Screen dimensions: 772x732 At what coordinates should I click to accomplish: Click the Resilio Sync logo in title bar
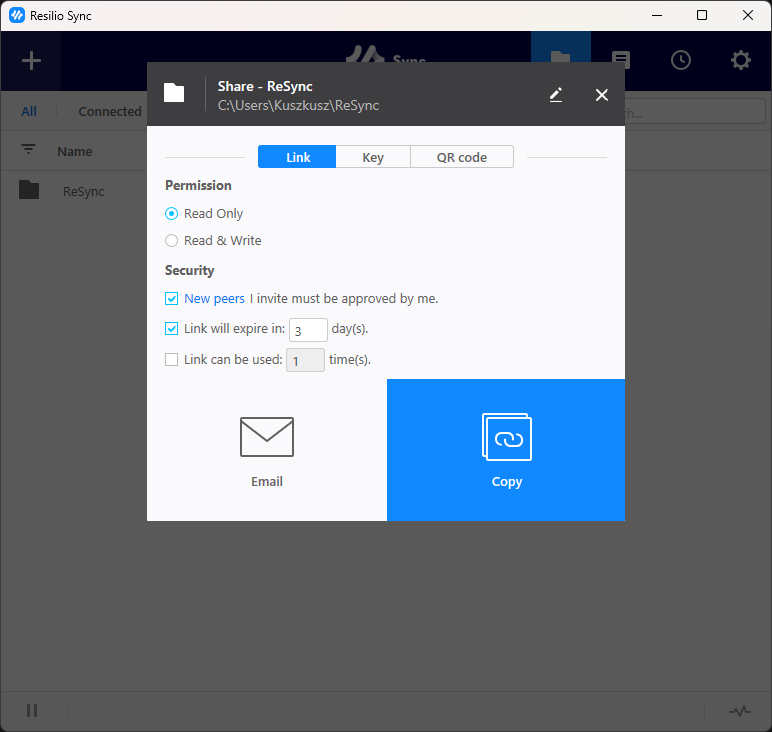click(17, 15)
